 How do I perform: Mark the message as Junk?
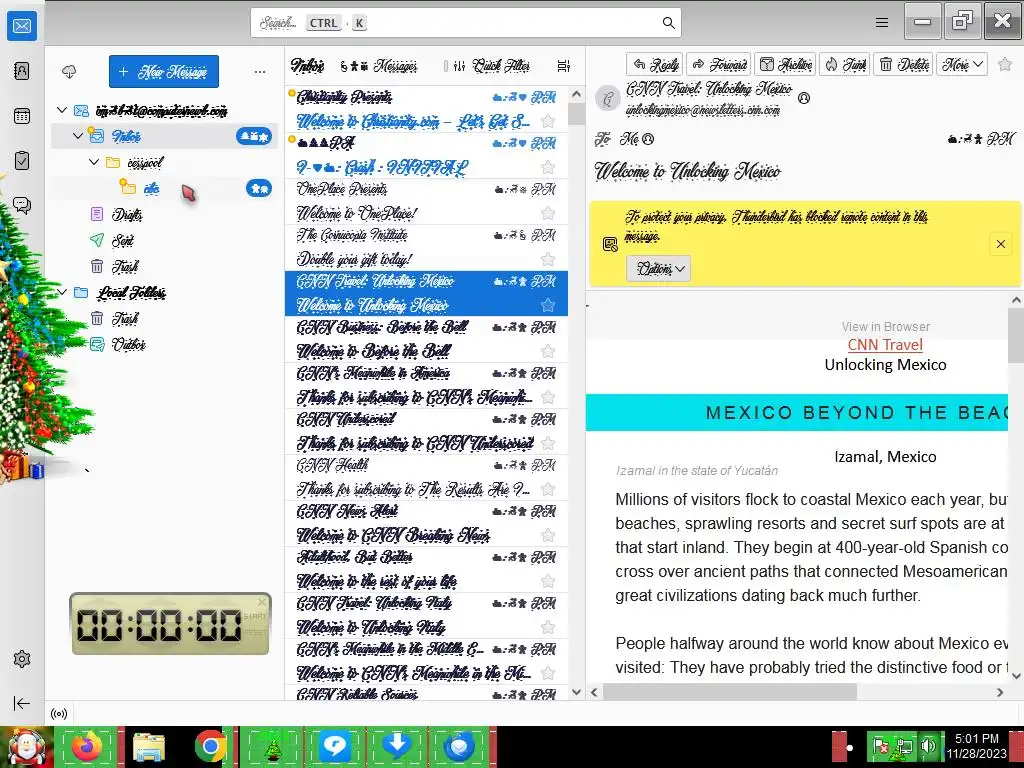pyautogui.click(x=845, y=64)
